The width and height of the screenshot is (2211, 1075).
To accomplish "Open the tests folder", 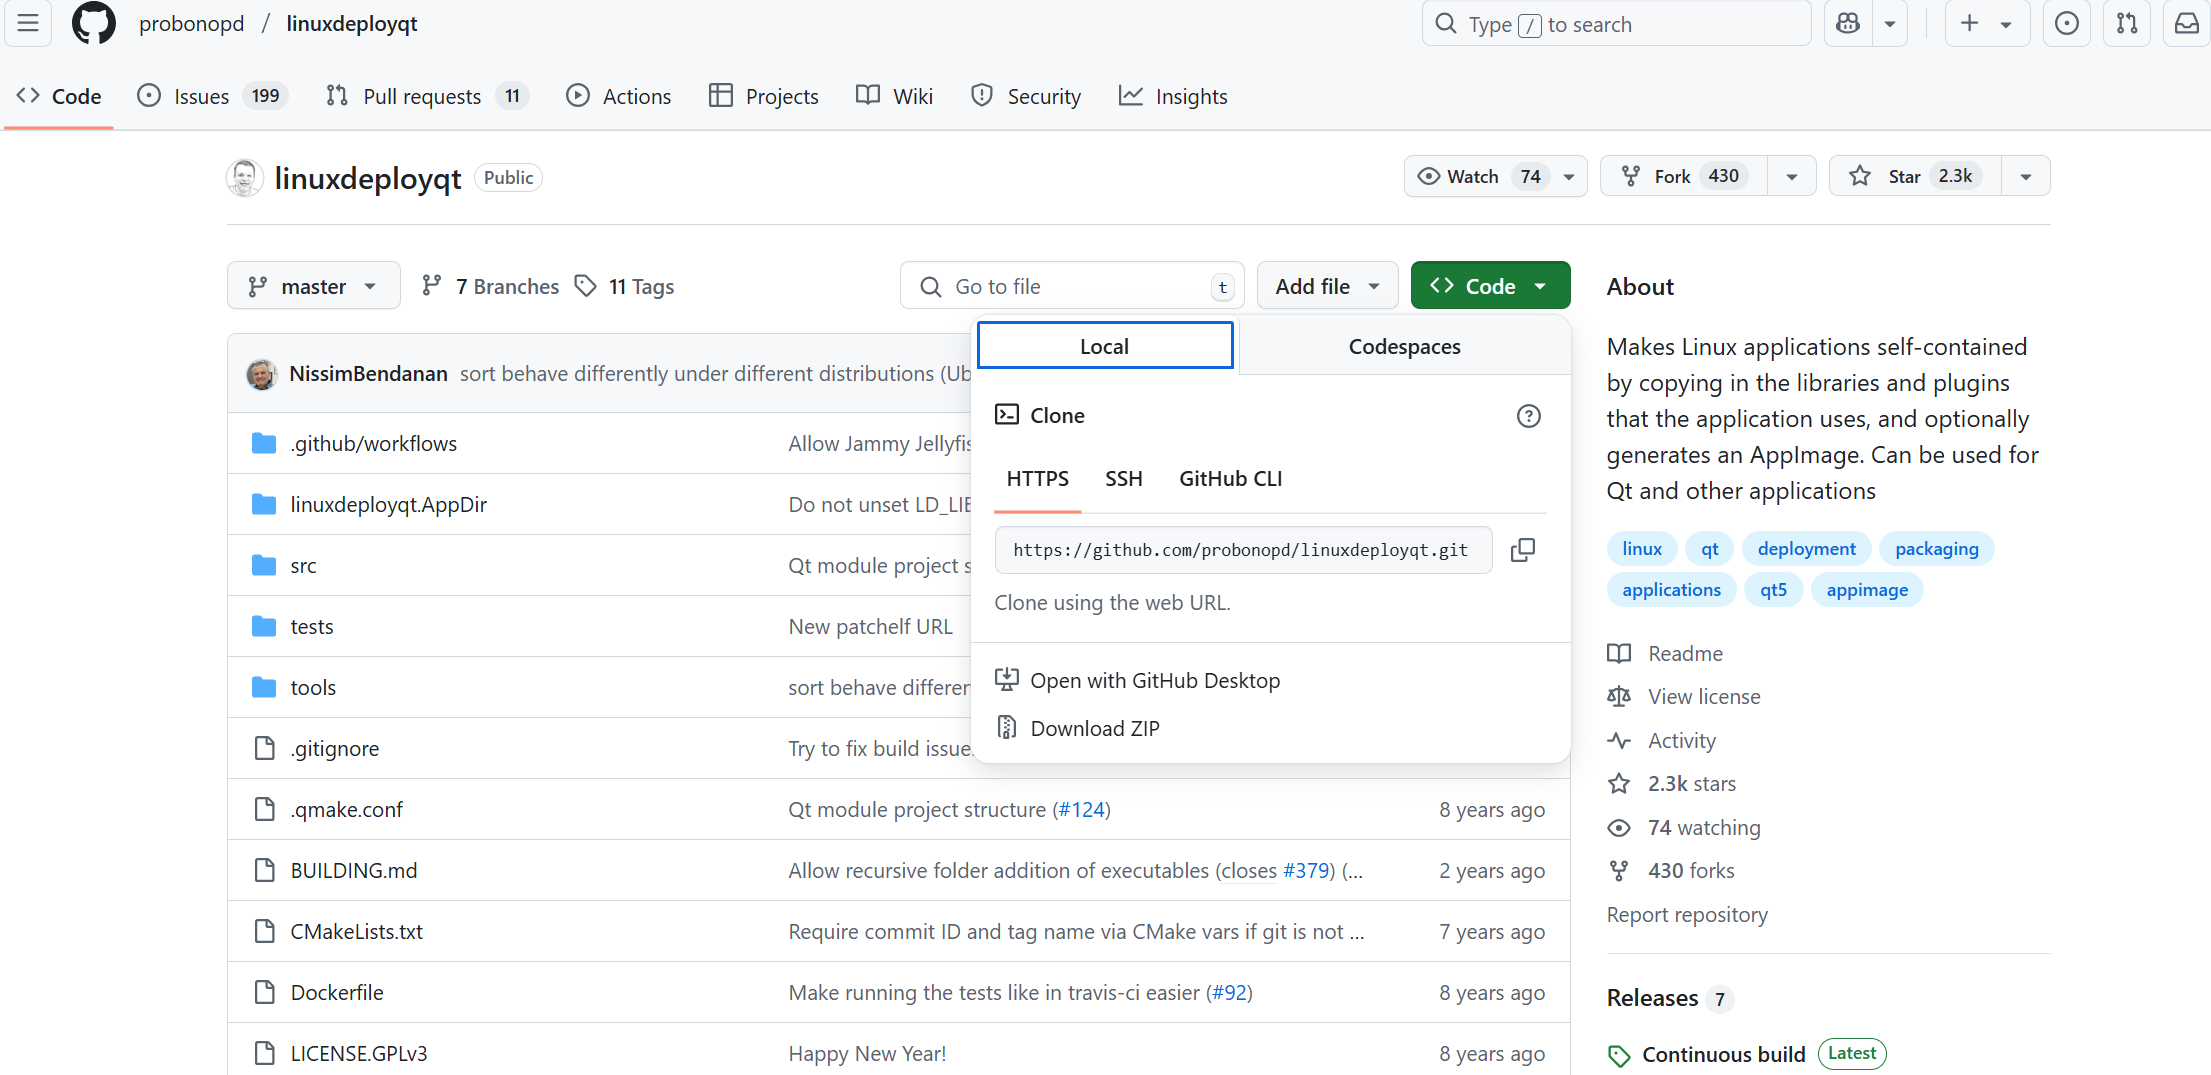I will (312, 626).
